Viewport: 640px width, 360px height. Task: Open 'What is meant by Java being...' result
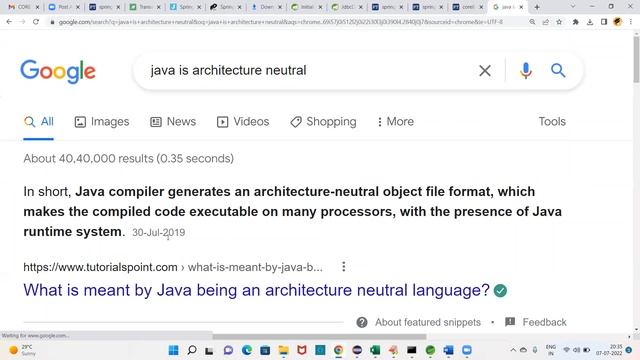click(256, 290)
